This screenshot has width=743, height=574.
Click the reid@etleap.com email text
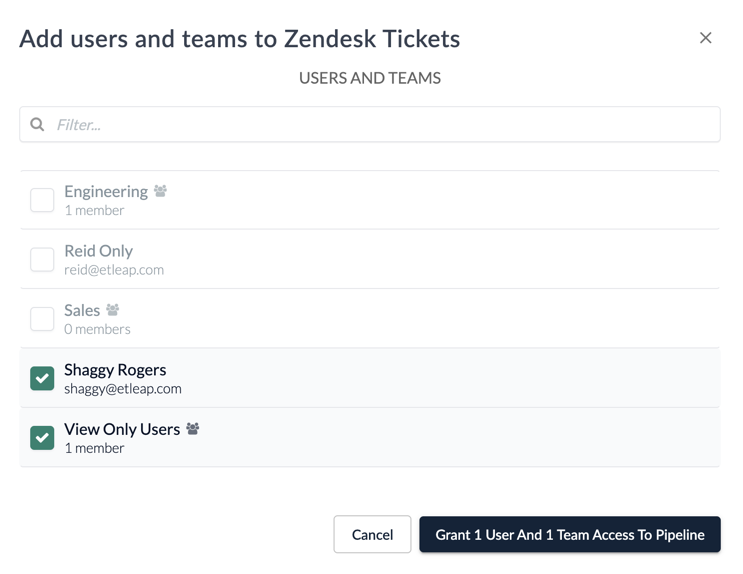coord(114,270)
